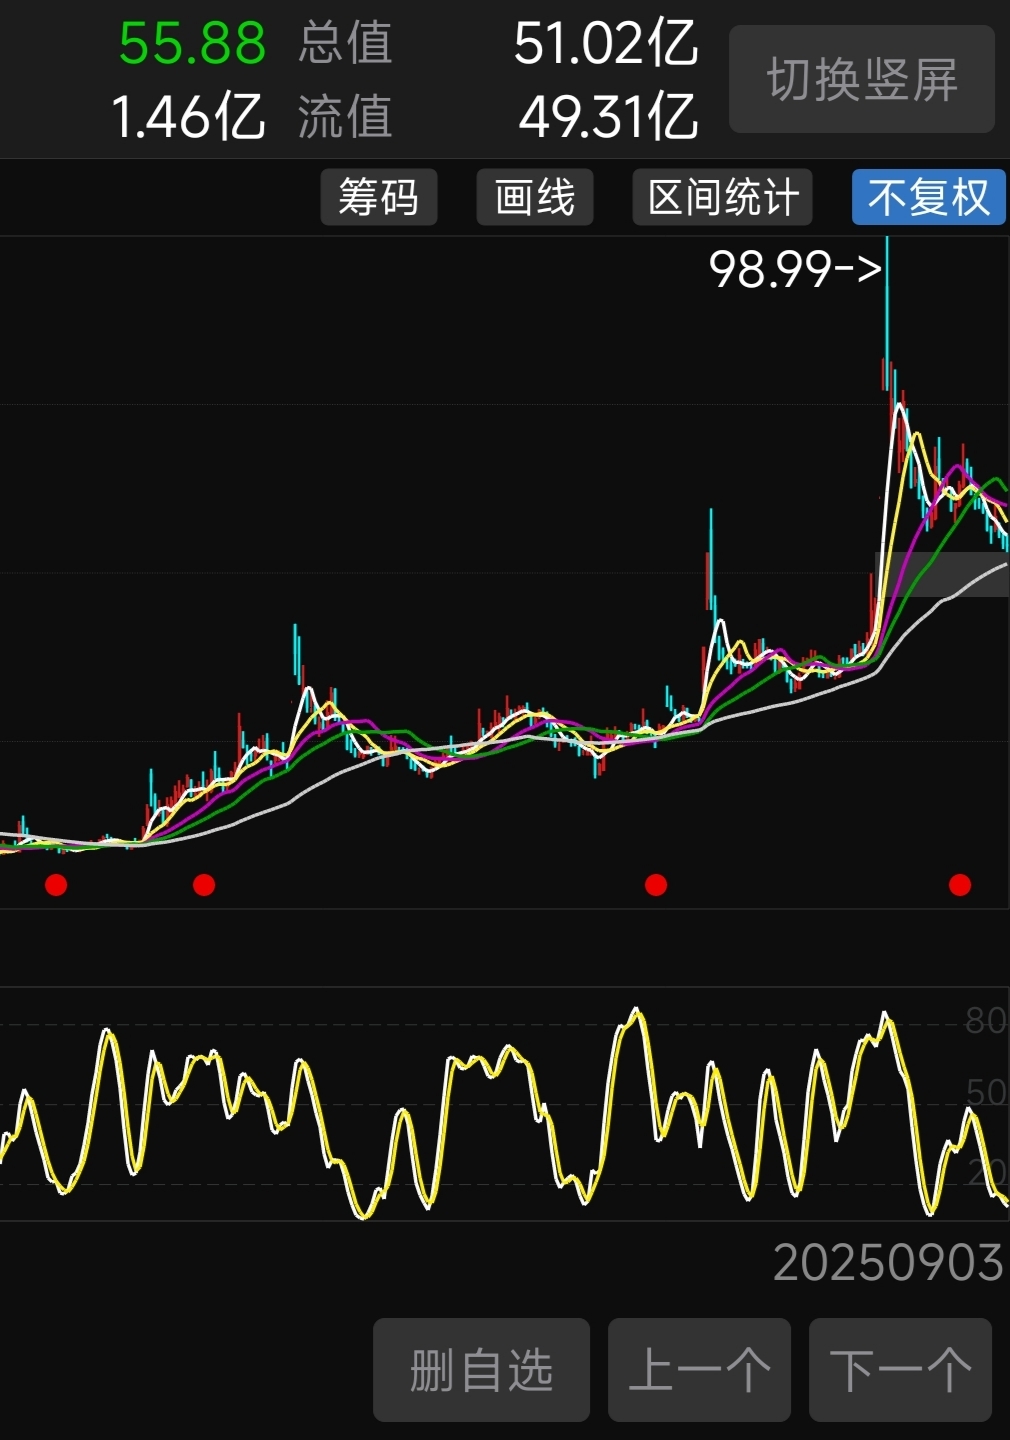Toggle the 不复权 adjustment mode
The width and height of the screenshot is (1010, 1440).
928,197
